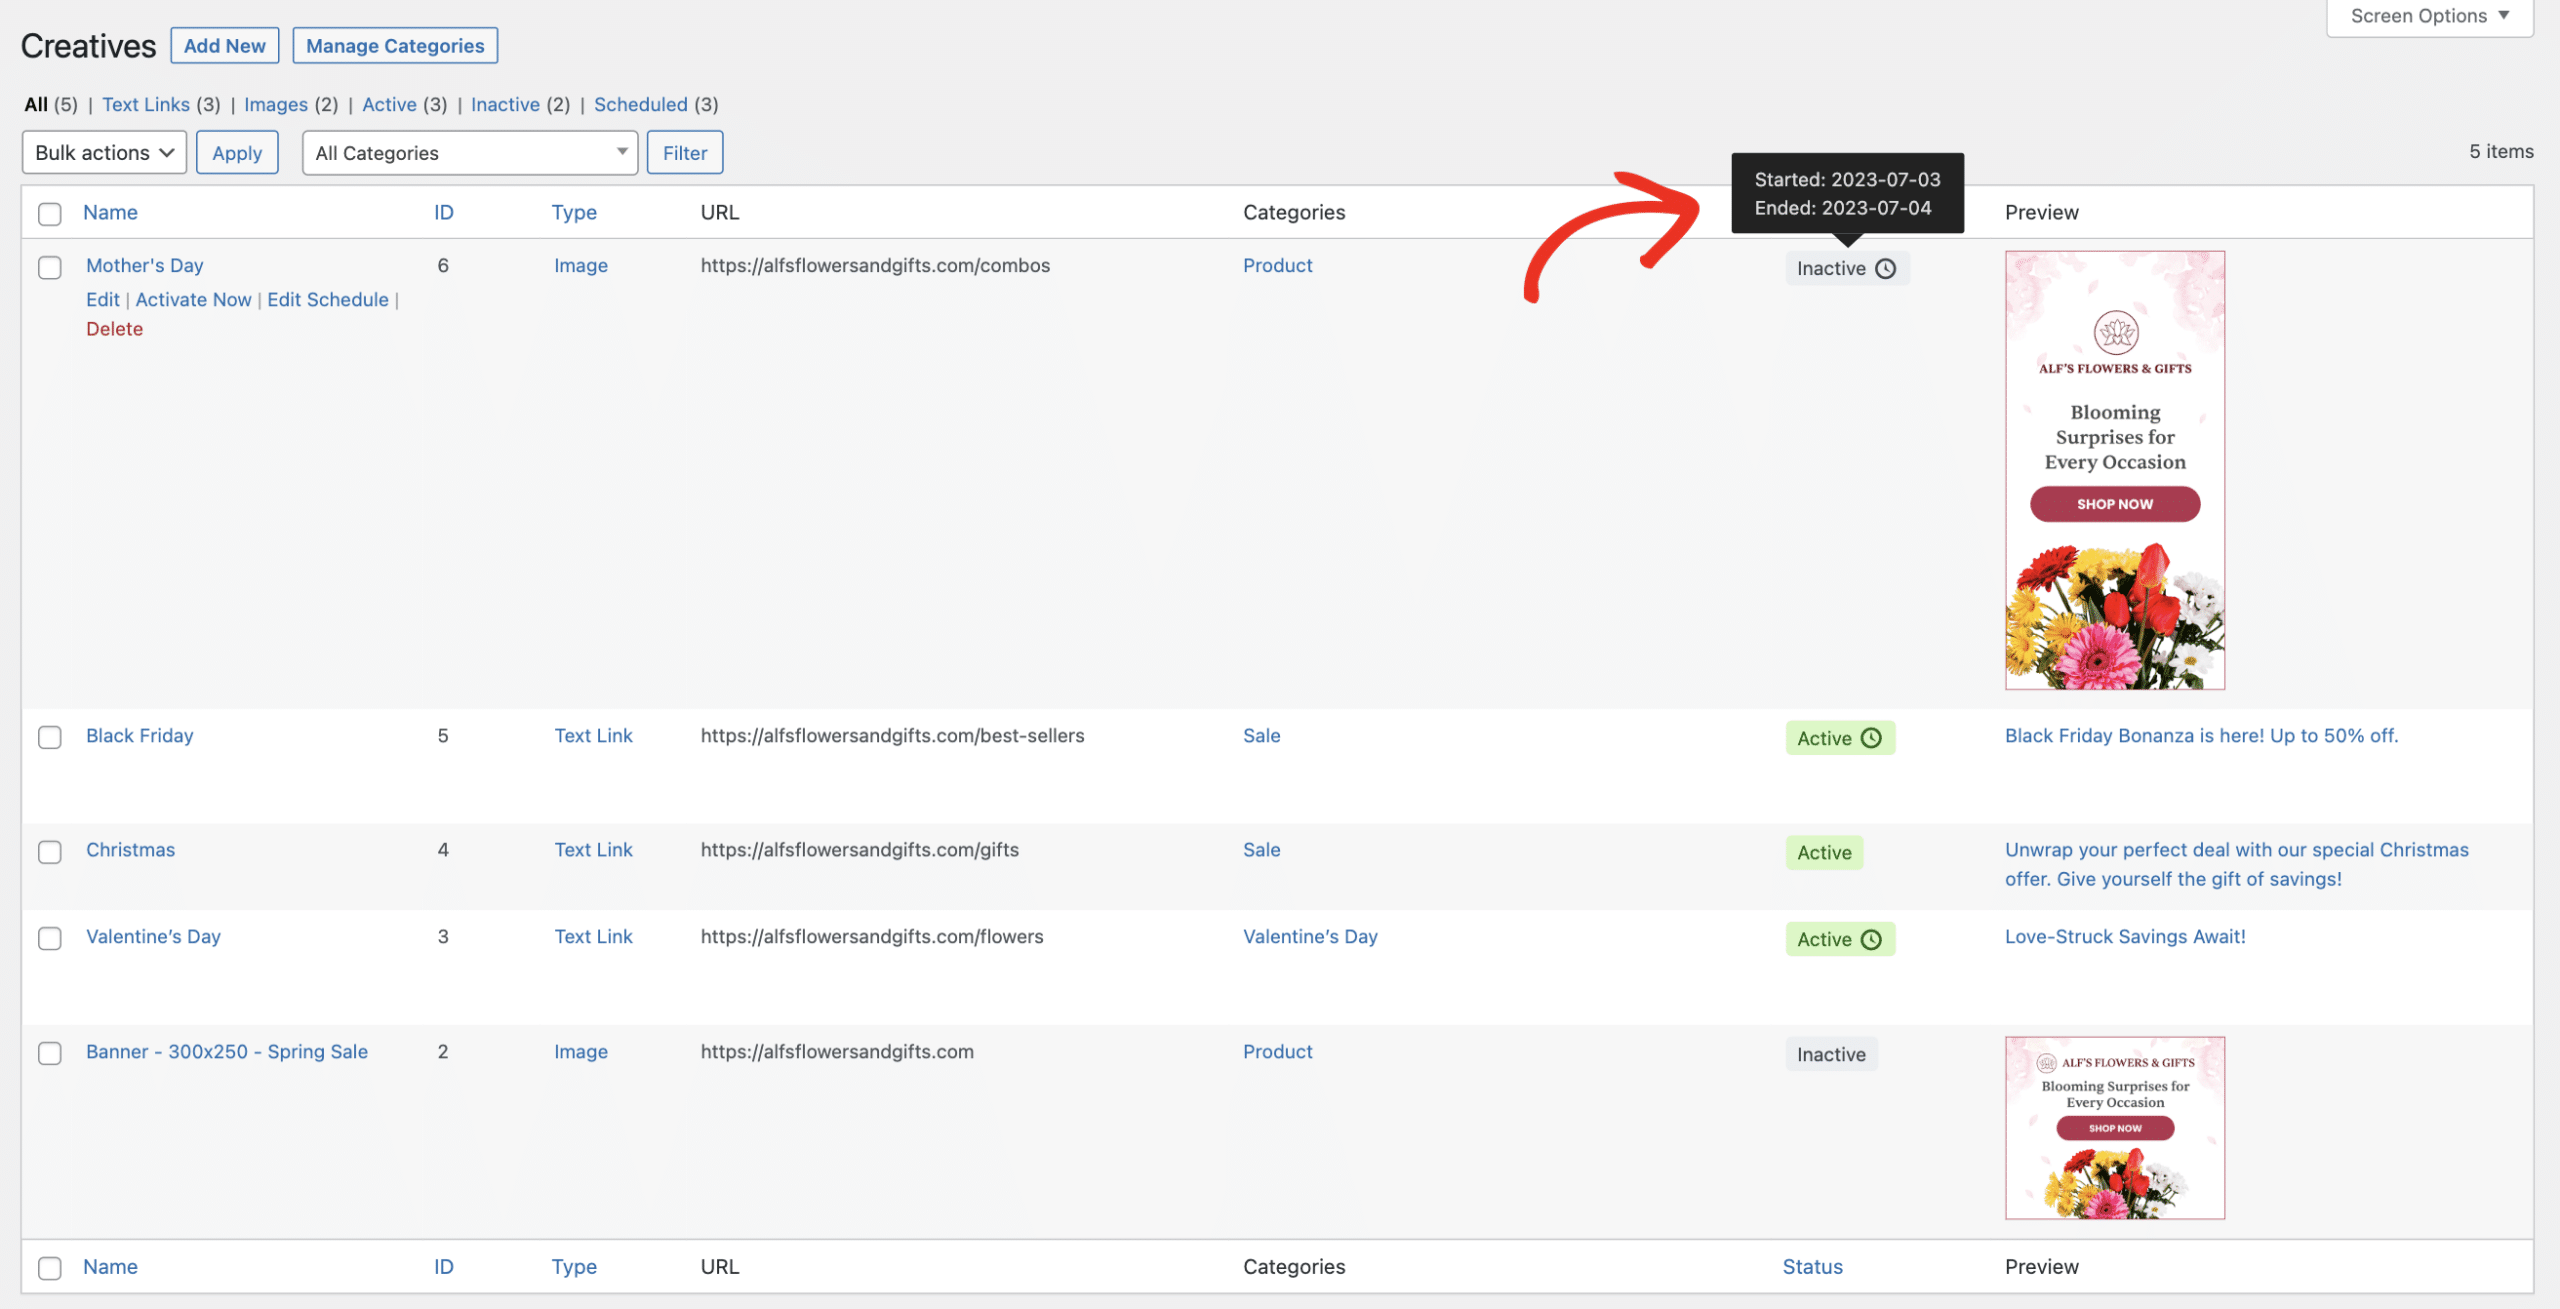This screenshot has width=2560, height=1309.
Task: Toggle checkbox for Mother's Day creative
Action: point(50,265)
